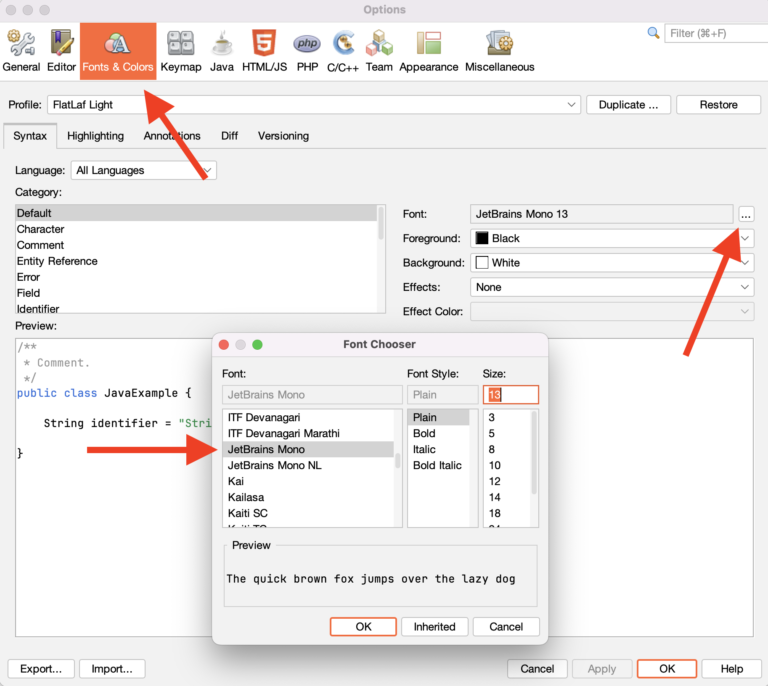
Task: Open the PHP options category
Action: [x=307, y=51]
